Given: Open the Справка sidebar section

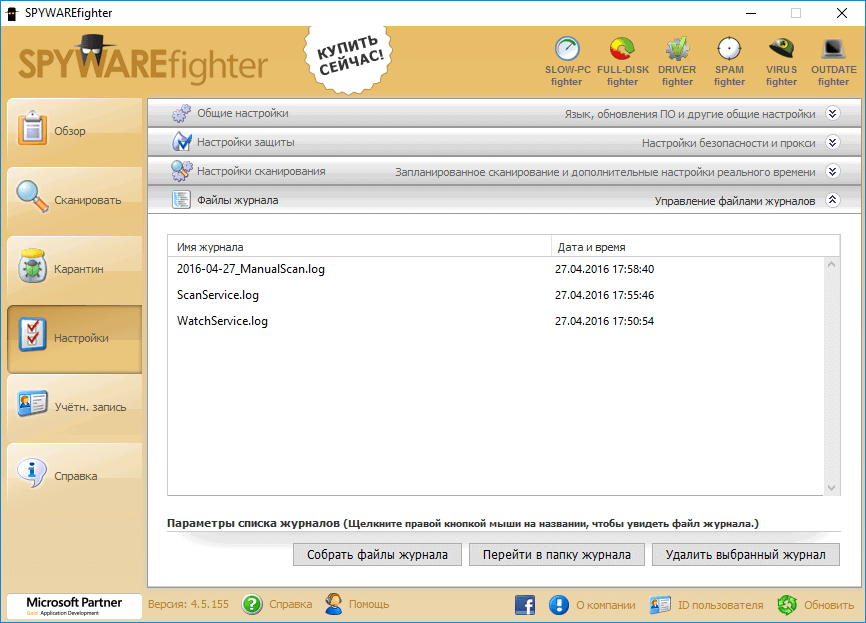Looking at the screenshot, I should [x=75, y=476].
